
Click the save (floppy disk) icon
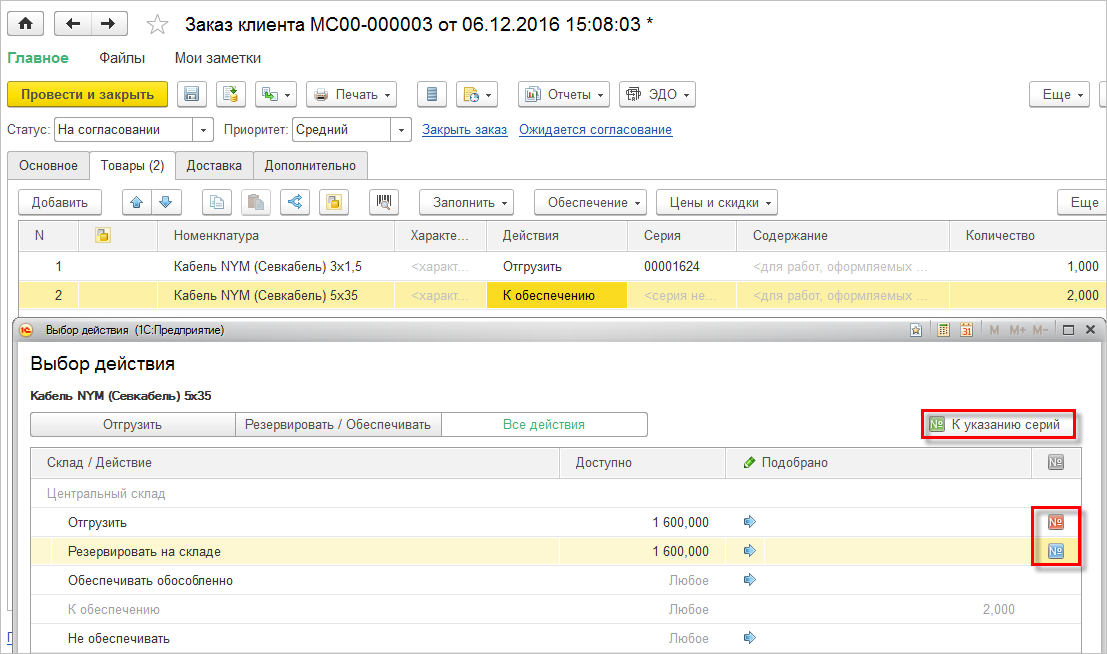192,94
